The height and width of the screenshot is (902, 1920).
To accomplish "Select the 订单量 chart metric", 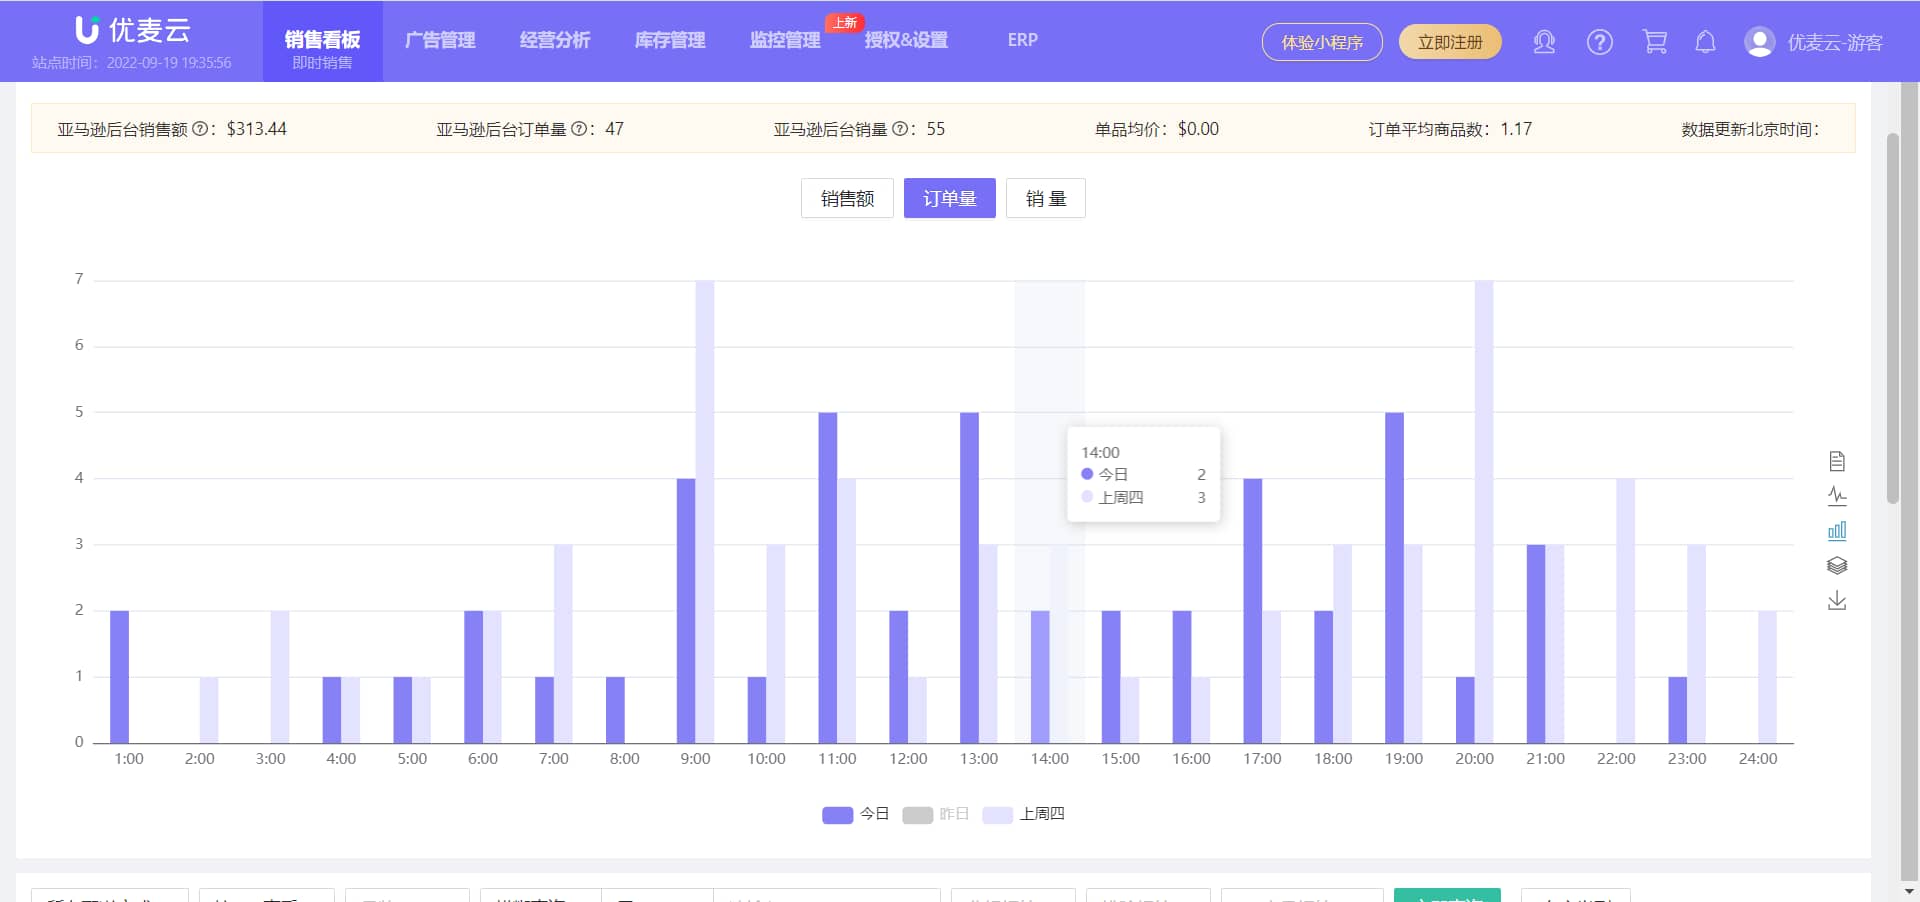I will pyautogui.click(x=950, y=198).
